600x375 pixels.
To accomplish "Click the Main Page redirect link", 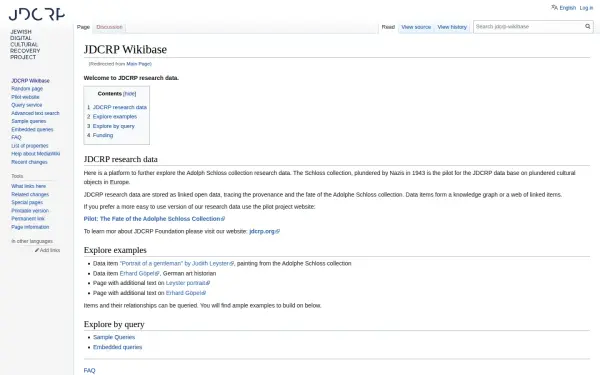I will coord(138,64).
